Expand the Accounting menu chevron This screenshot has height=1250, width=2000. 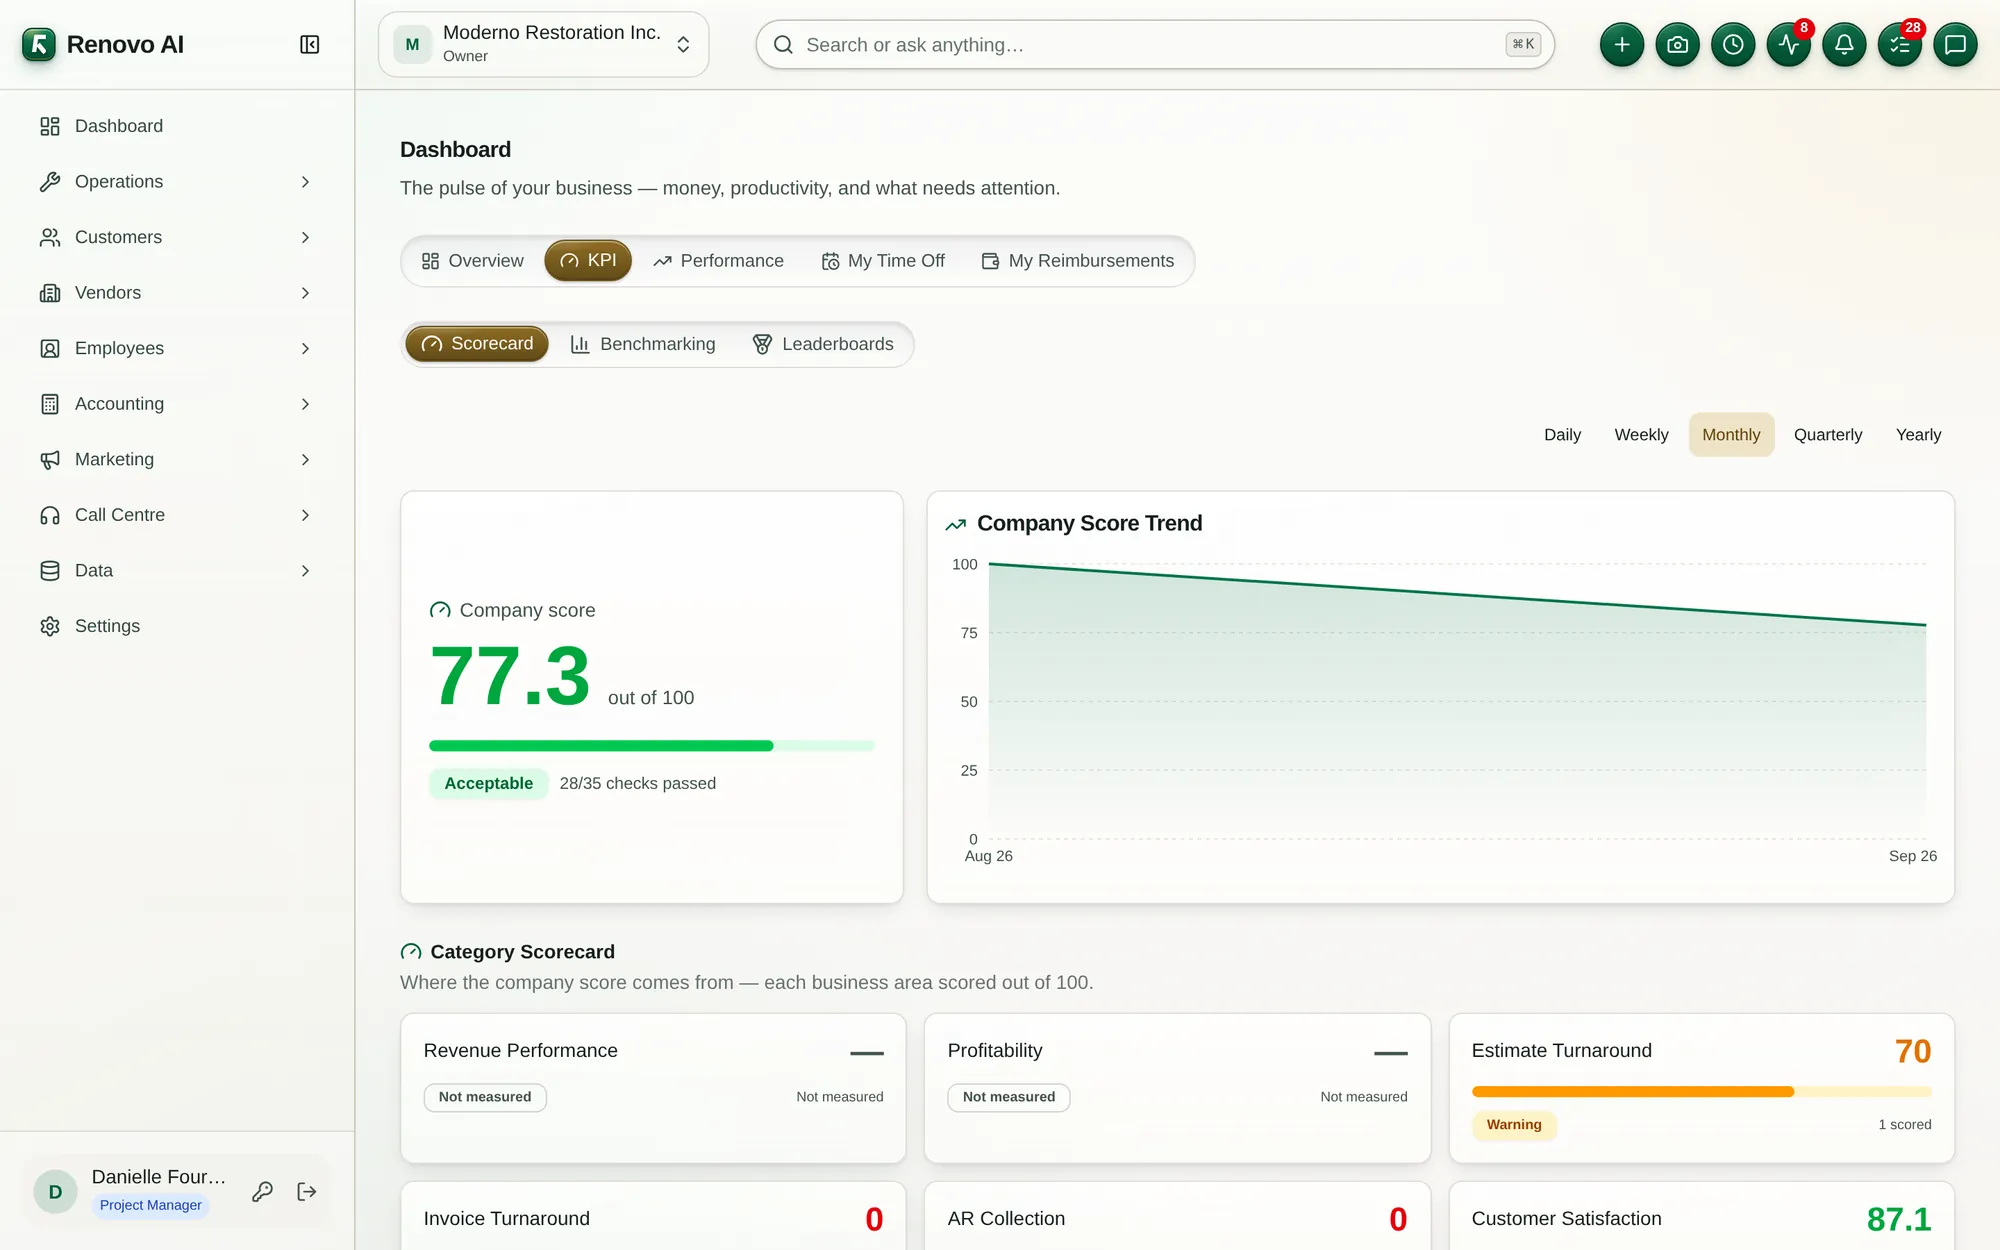click(x=305, y=404)
